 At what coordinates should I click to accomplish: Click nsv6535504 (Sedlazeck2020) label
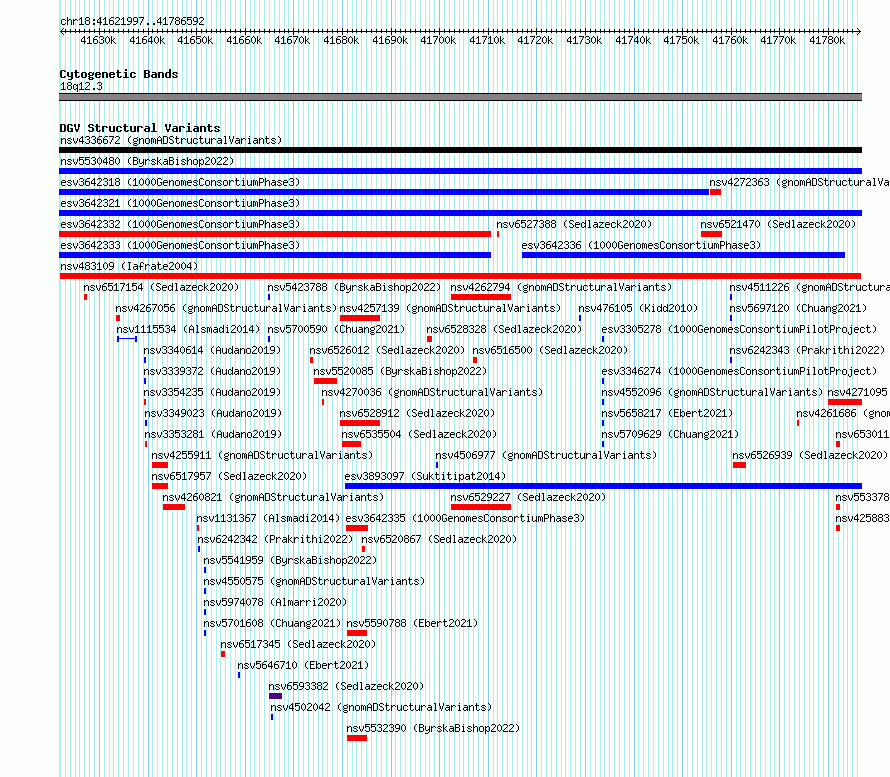pyautogui.click(x=419, y=434)
